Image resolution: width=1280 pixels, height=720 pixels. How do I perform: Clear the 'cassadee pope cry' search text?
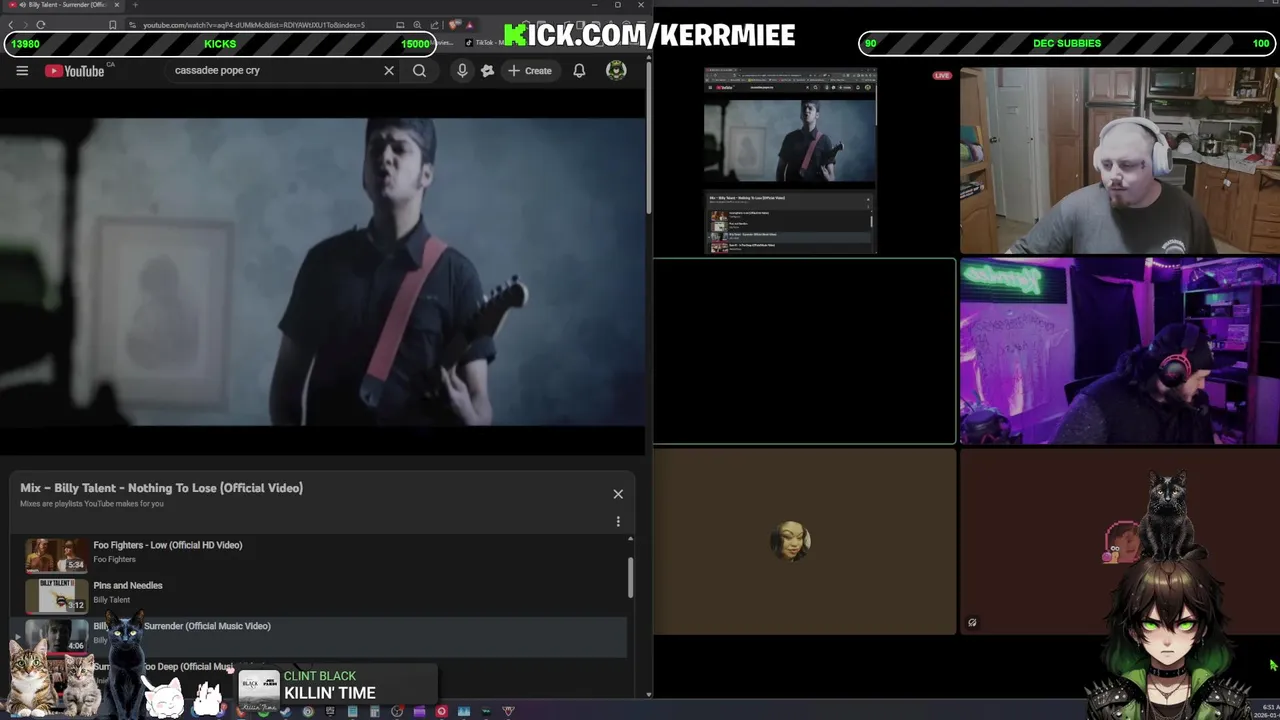[389, 71]
